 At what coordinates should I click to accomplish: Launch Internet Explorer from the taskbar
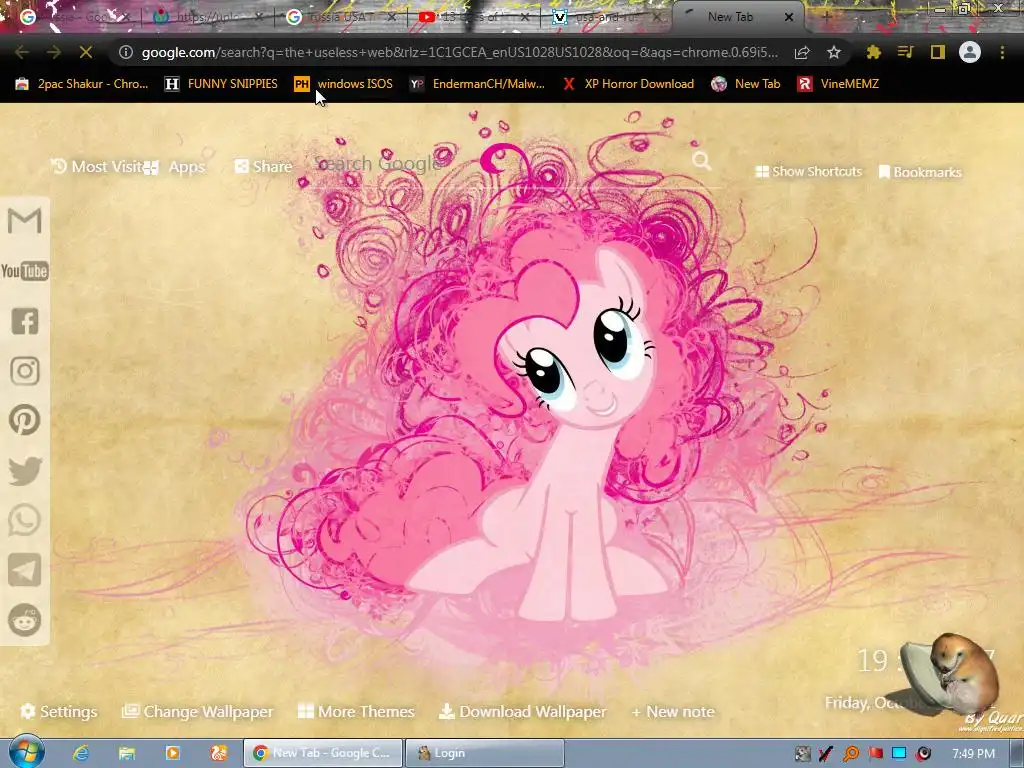coord(81,753)
